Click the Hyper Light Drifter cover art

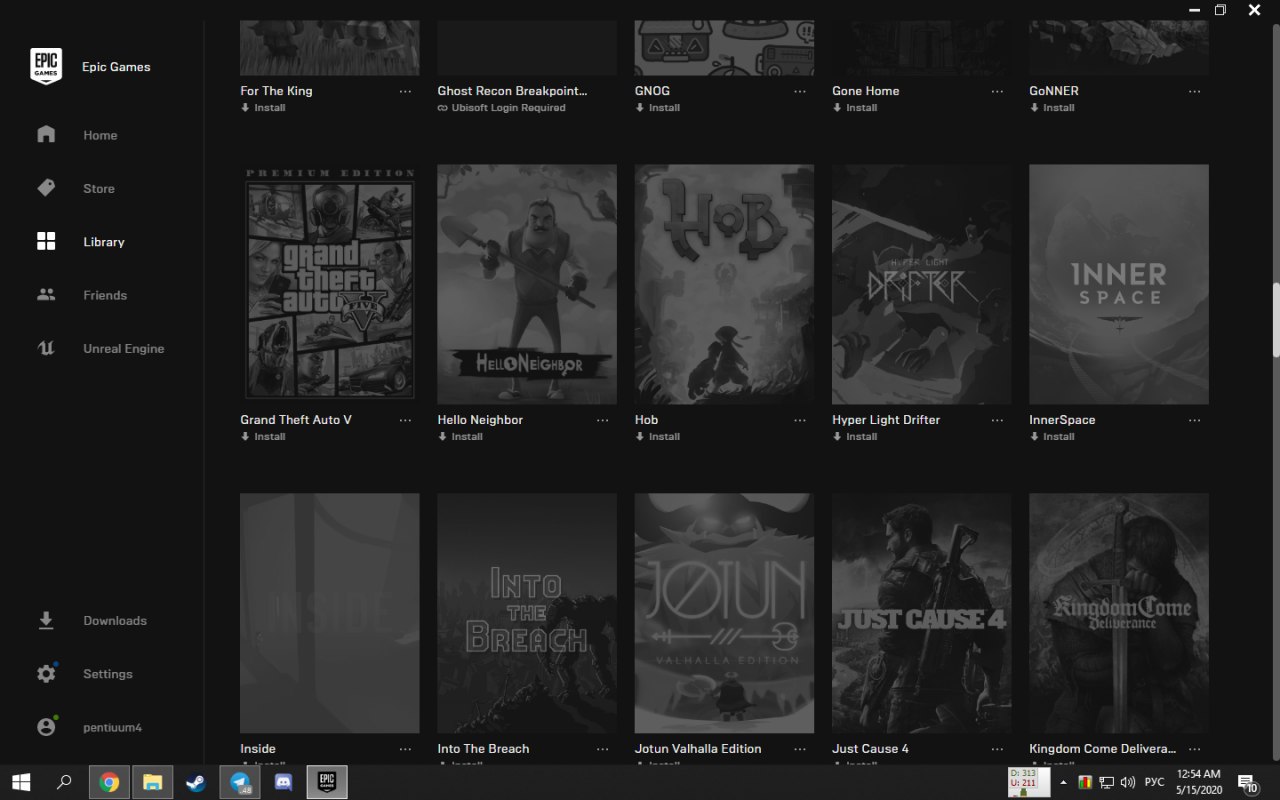pyautogui.click(x=921, y=284)
